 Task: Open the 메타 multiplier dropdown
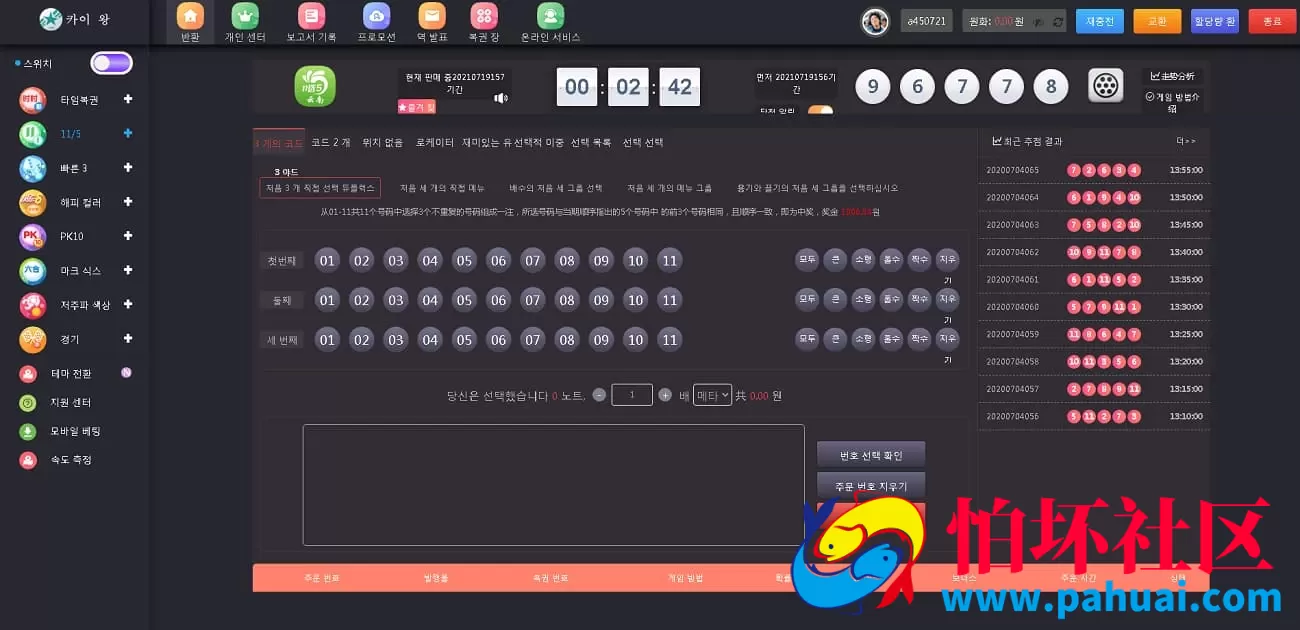713,394
